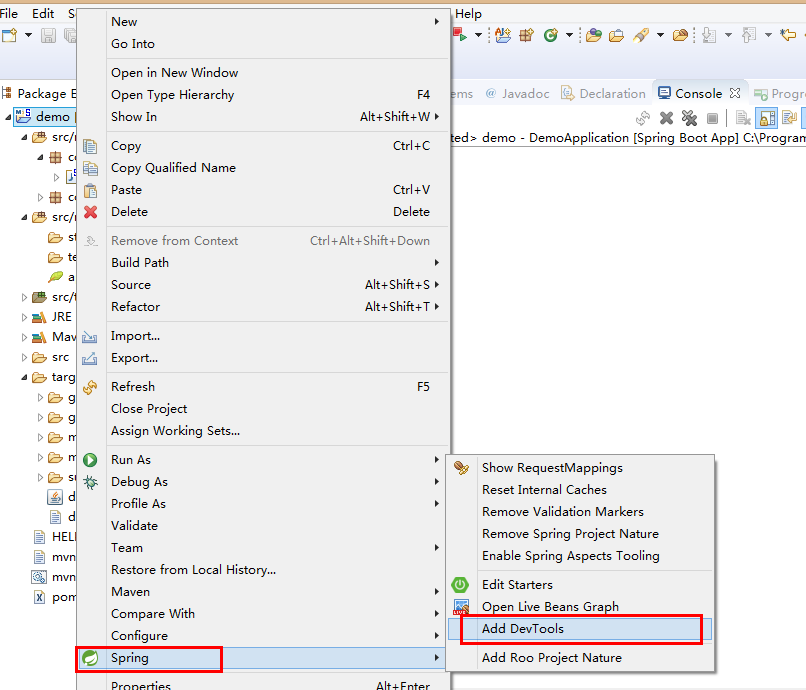Click the Clear Console icon
Screen dimensions: 806x690
(743, 119)
